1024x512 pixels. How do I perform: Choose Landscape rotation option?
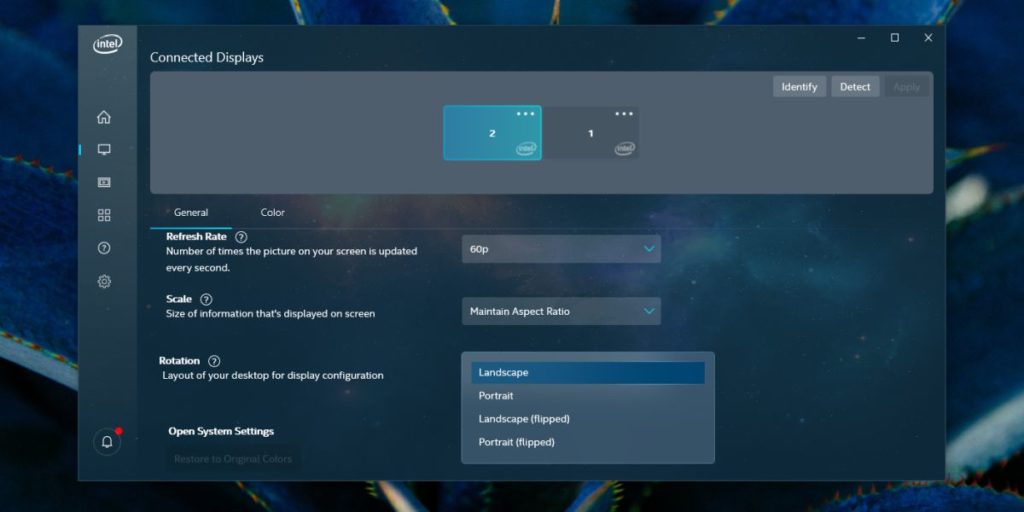[x=588, y=372]
